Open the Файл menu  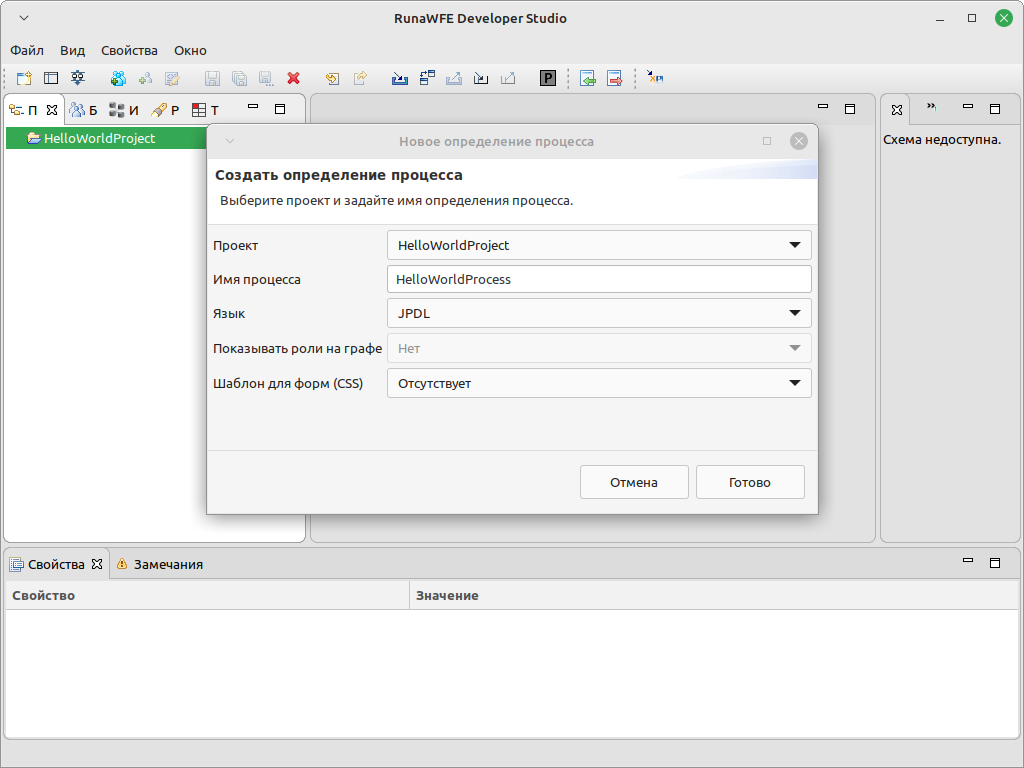click(x=27, y=50)
